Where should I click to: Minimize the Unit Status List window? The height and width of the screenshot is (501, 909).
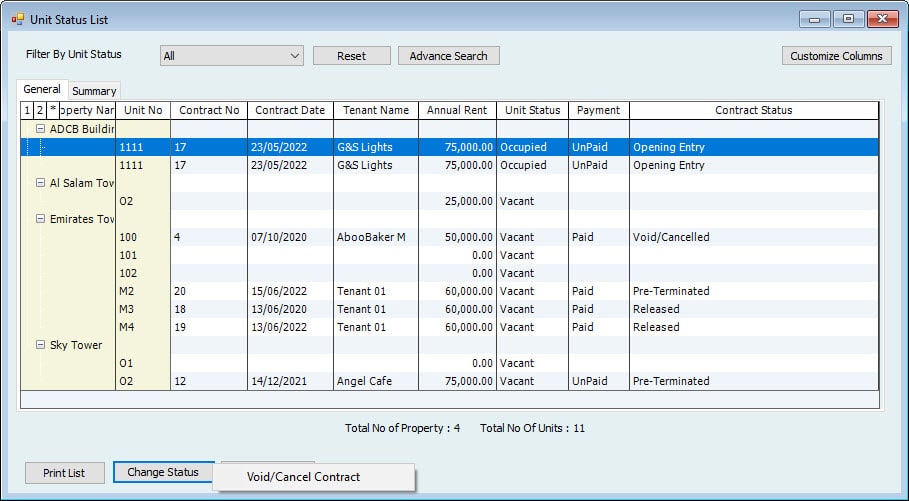click(815, 19)
